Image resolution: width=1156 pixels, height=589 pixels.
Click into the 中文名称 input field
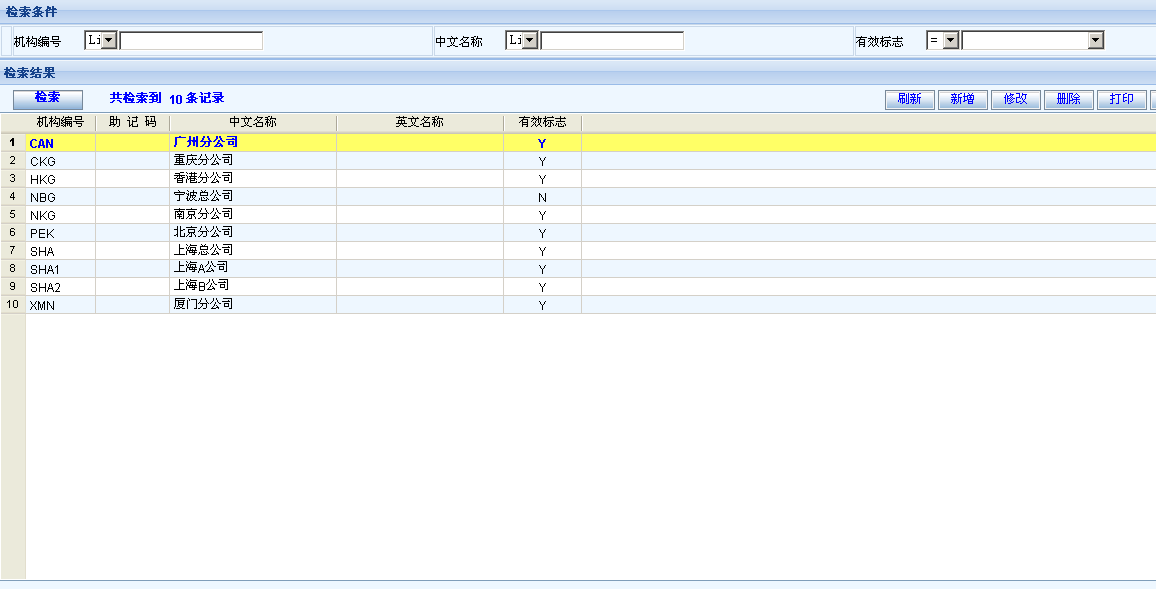tap(612, 40)
